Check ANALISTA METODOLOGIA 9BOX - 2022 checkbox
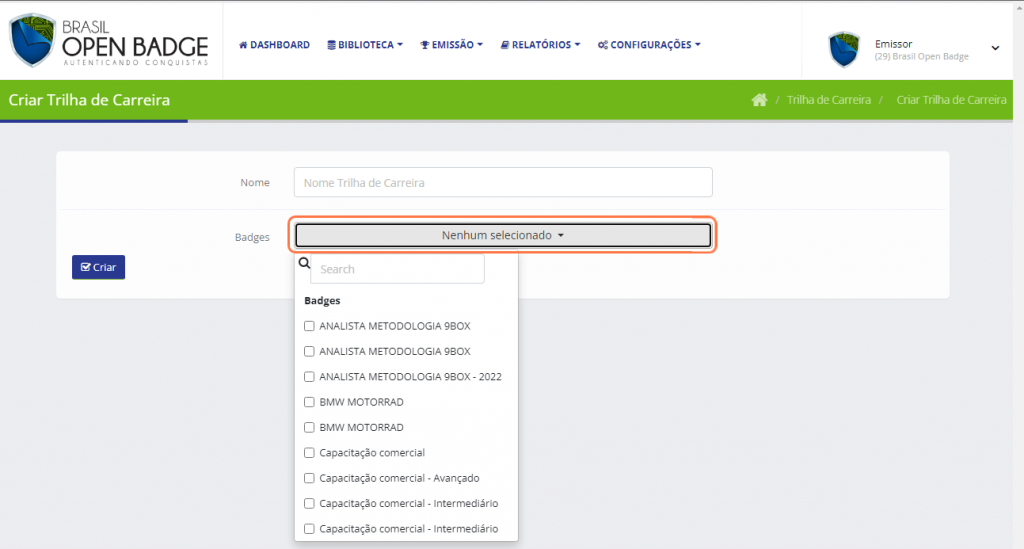Viewport: 1024px width, 549px height. point(309,377)
